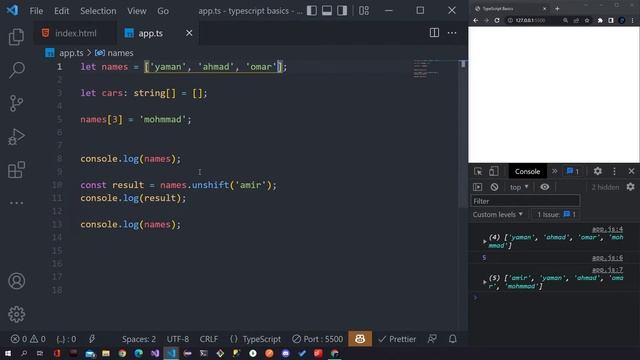
Task: Click app.ts in the breadcrumb
Action: (71, 53)
